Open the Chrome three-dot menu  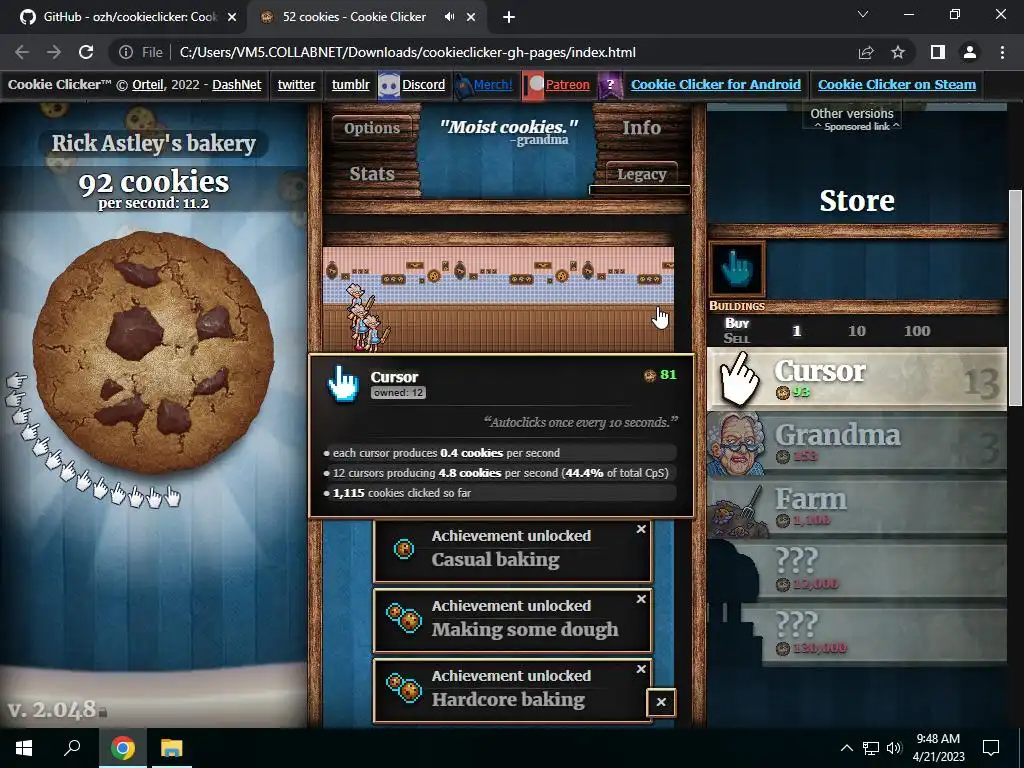(1002, 52)
